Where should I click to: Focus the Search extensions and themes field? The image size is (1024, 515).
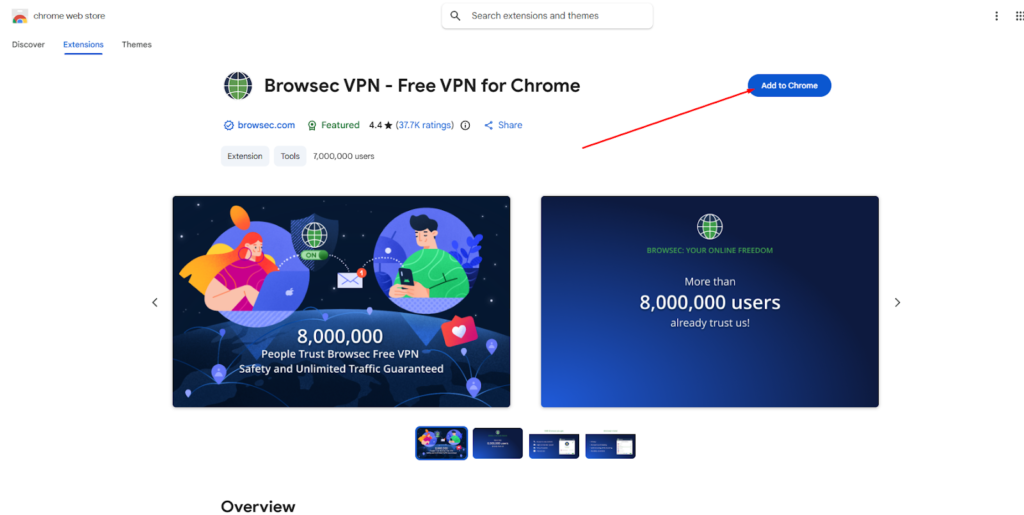click(547, 16)
